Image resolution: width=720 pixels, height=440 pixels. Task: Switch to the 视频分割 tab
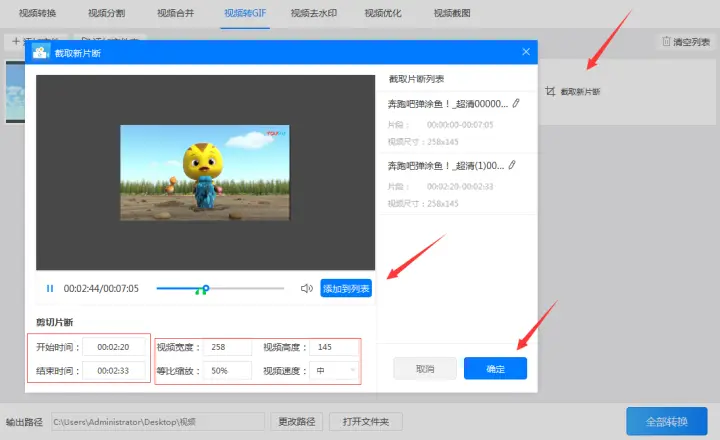(x=107, y=13)
